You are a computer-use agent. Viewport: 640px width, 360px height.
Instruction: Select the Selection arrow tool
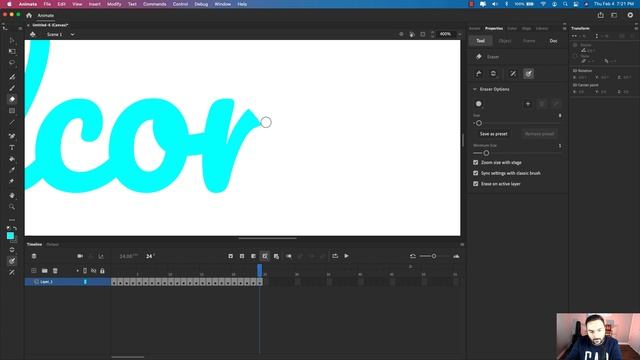point(12,40)
